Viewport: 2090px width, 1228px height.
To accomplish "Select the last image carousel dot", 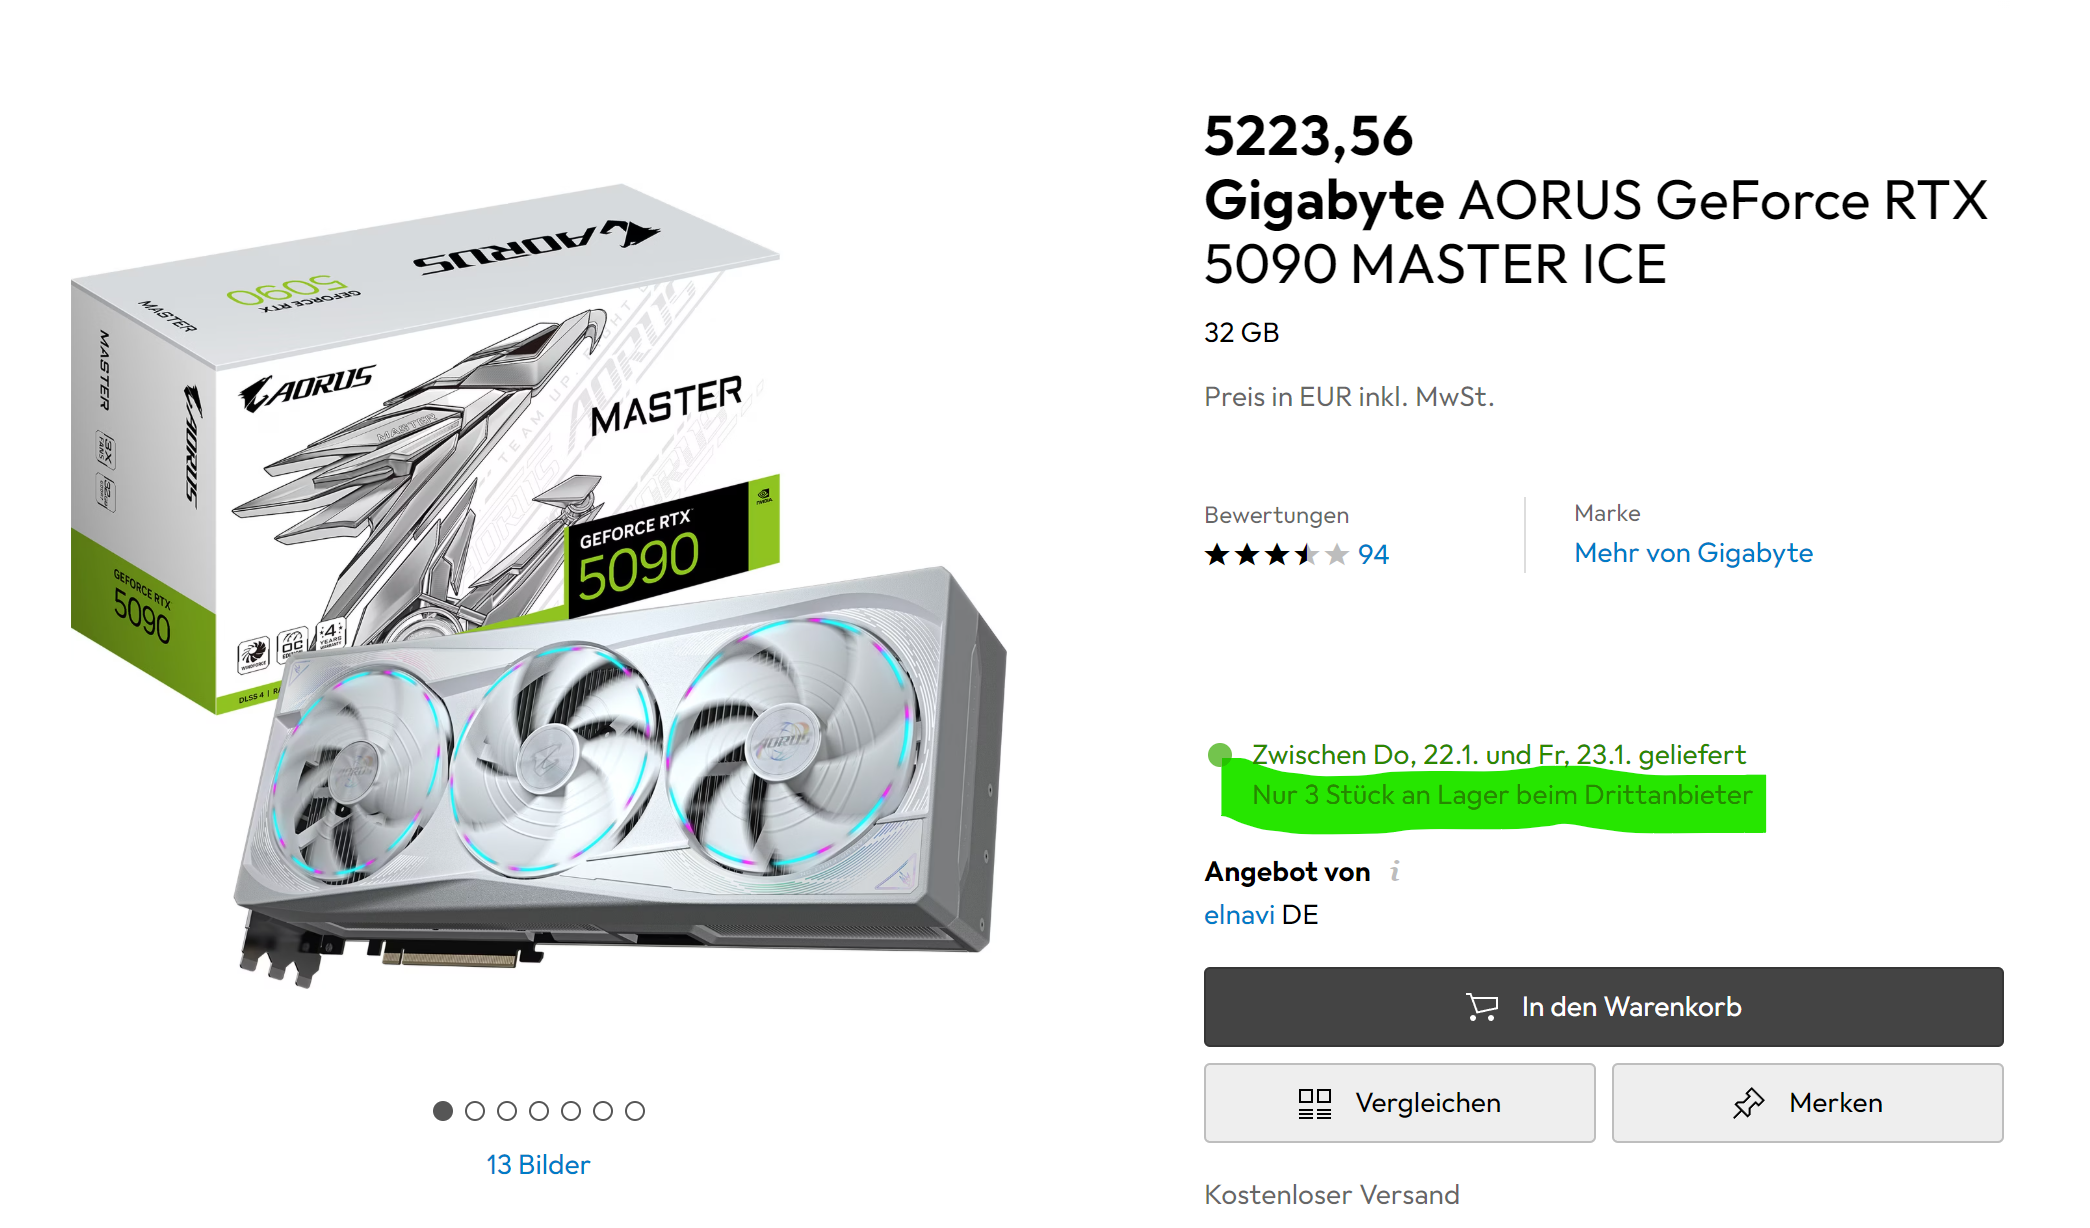I will pos(635,1111).
